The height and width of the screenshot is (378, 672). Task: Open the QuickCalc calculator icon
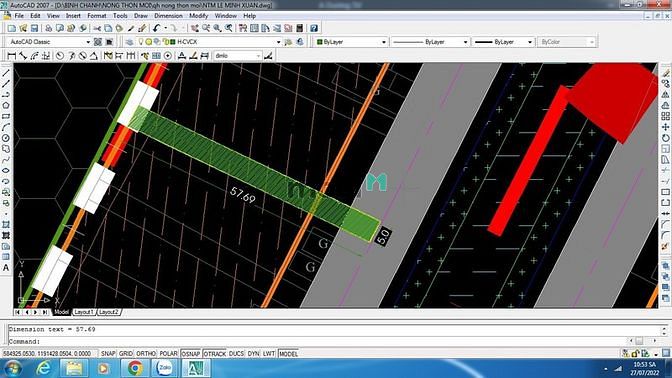(x=300, y=28)
